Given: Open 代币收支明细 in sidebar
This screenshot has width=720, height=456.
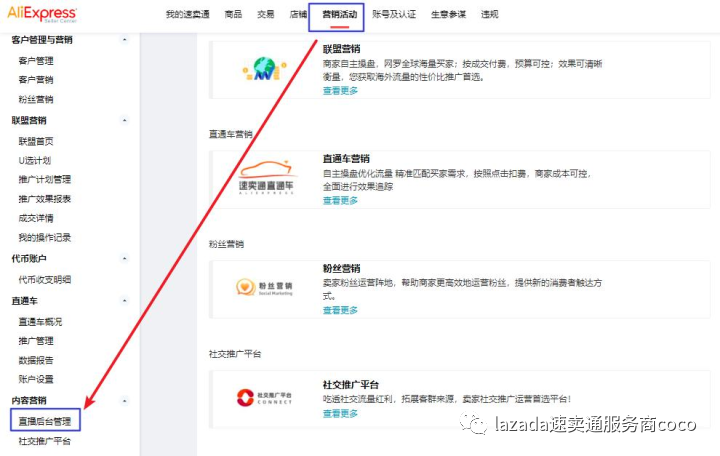Looking at the screenshot, I should tap(45, 280).
